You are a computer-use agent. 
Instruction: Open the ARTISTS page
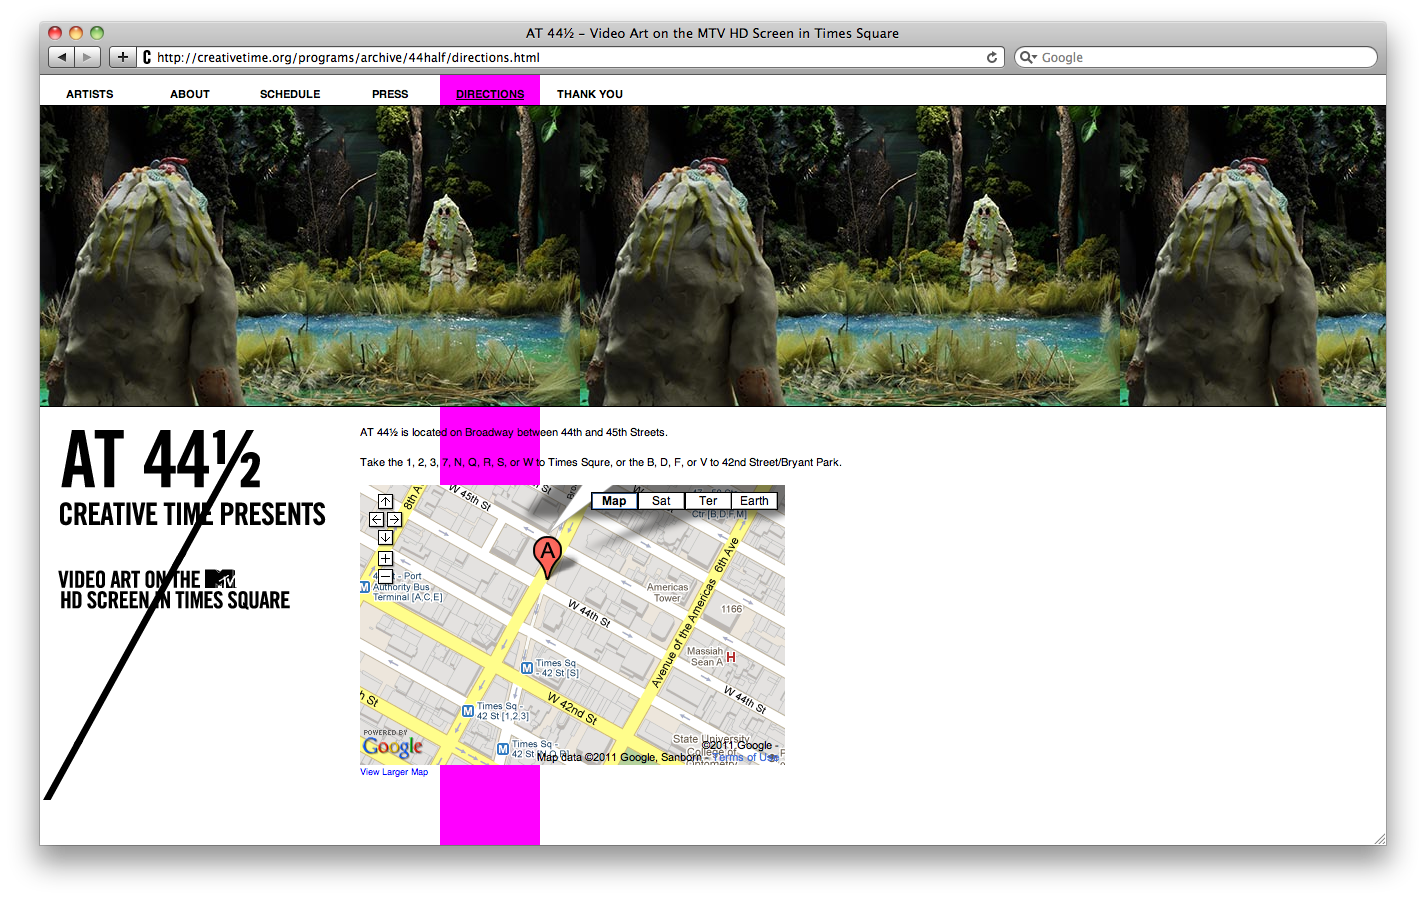[90, 94]
